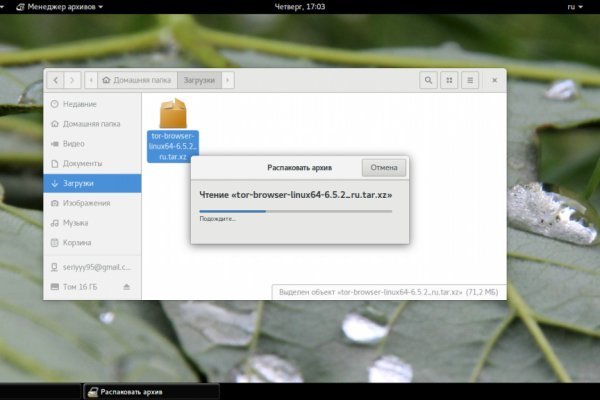Click the search icon in file manager toolbar
The height and width of the screenshot is (400, 600).
[428, 79]
